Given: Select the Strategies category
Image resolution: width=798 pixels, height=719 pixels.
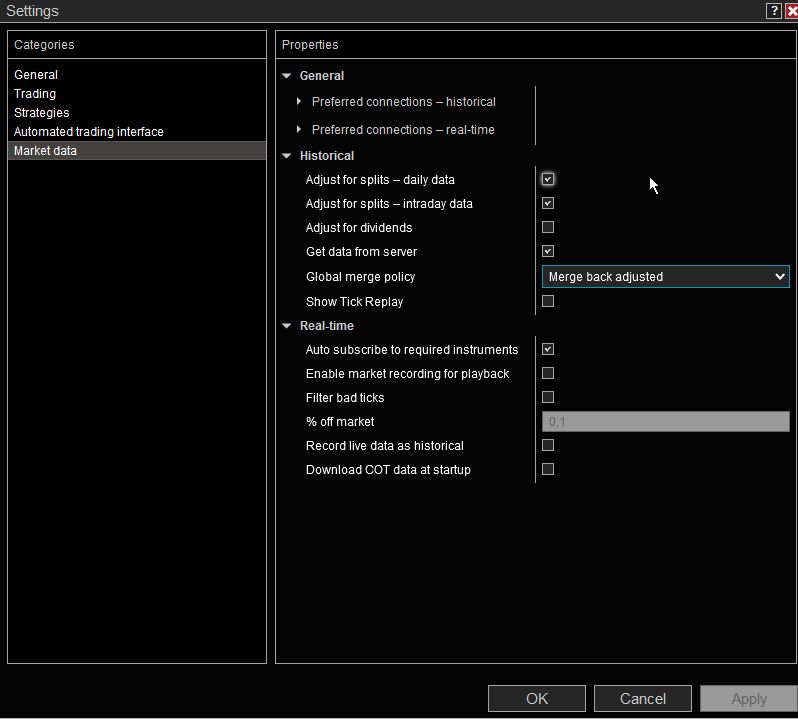Looking at the screenshot, I should tap(42, 113).
